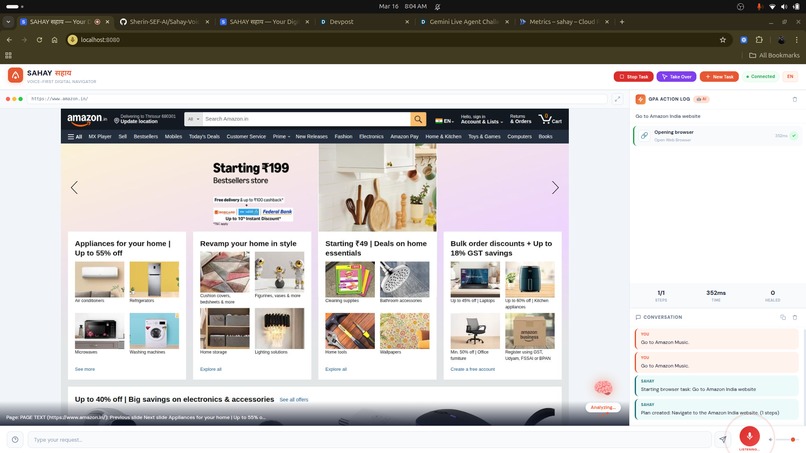Click the GPA Action Log lightning icon
The width and height of the screenshot is (806, 453).
[x=640, y=99]
